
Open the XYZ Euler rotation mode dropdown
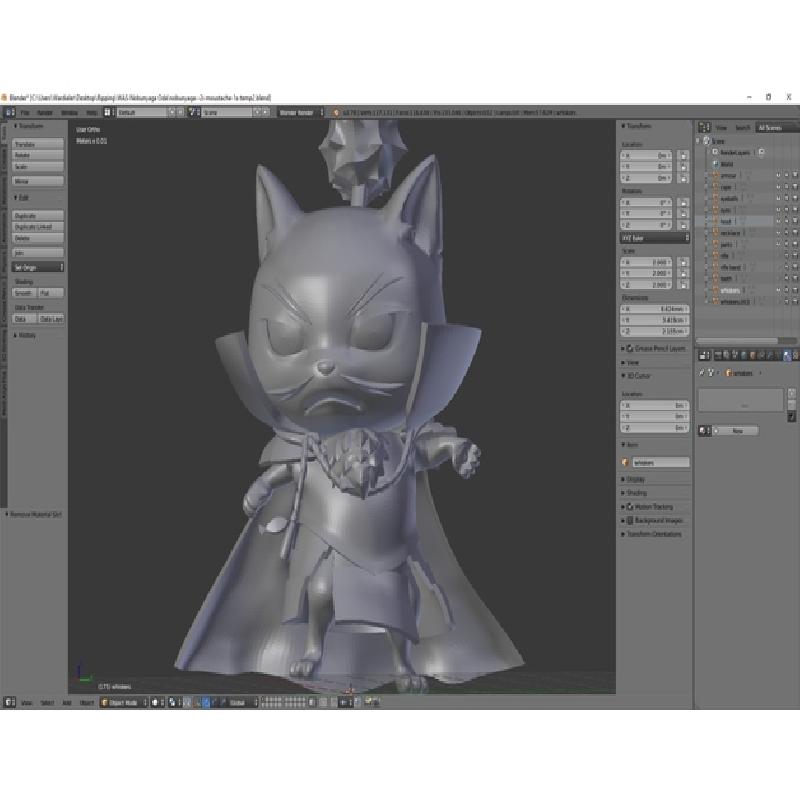point(655,238)
